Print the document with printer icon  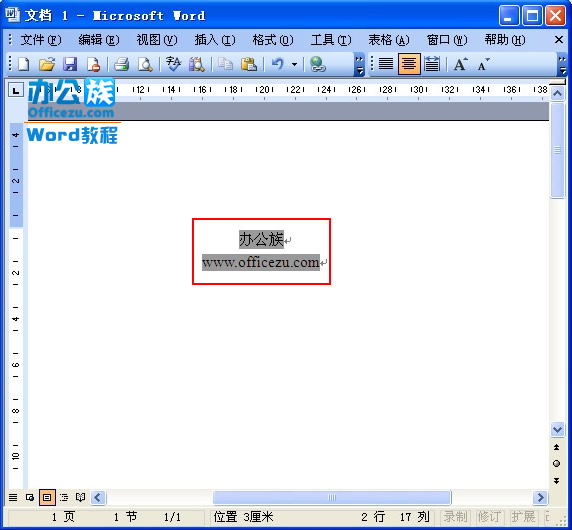(121, 65)
